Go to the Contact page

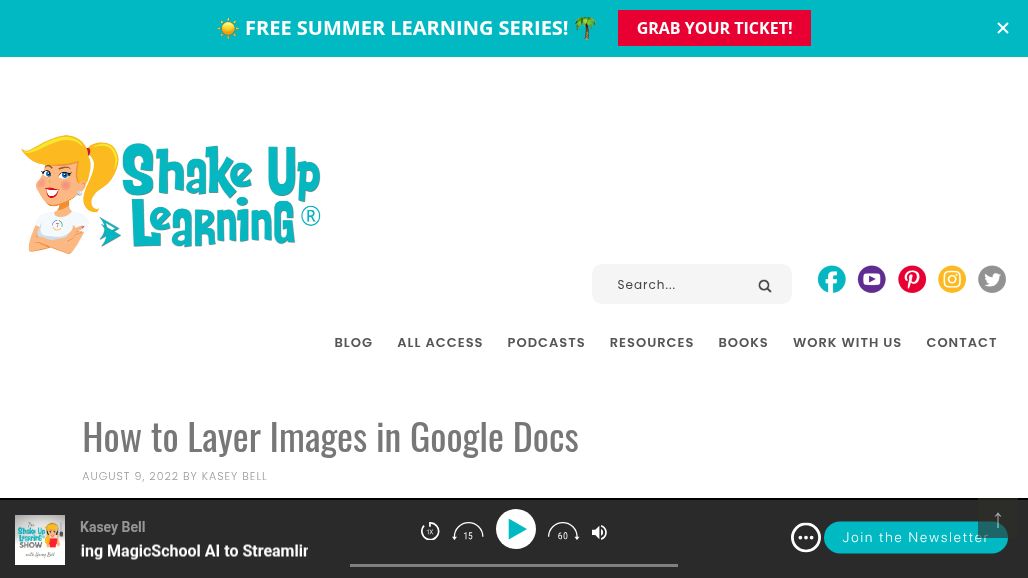961,343
